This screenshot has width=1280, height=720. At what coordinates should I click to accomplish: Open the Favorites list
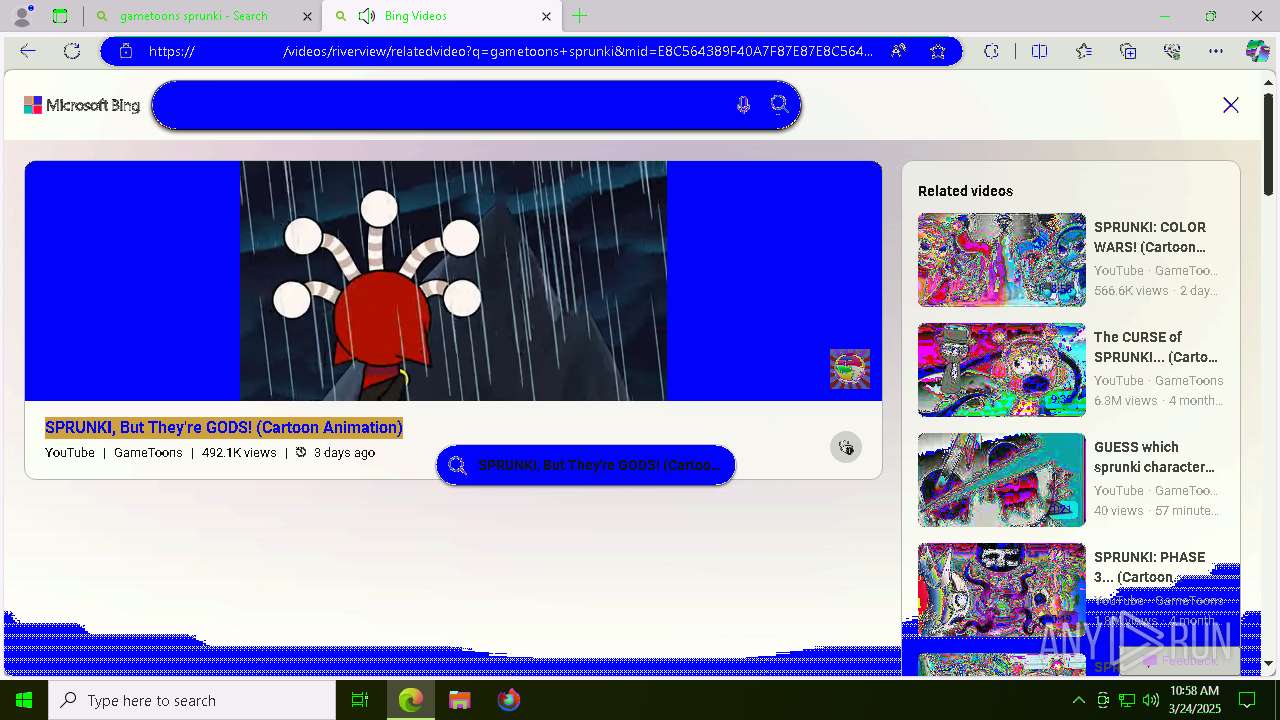pyautogui.click(x=1084, y=51)
